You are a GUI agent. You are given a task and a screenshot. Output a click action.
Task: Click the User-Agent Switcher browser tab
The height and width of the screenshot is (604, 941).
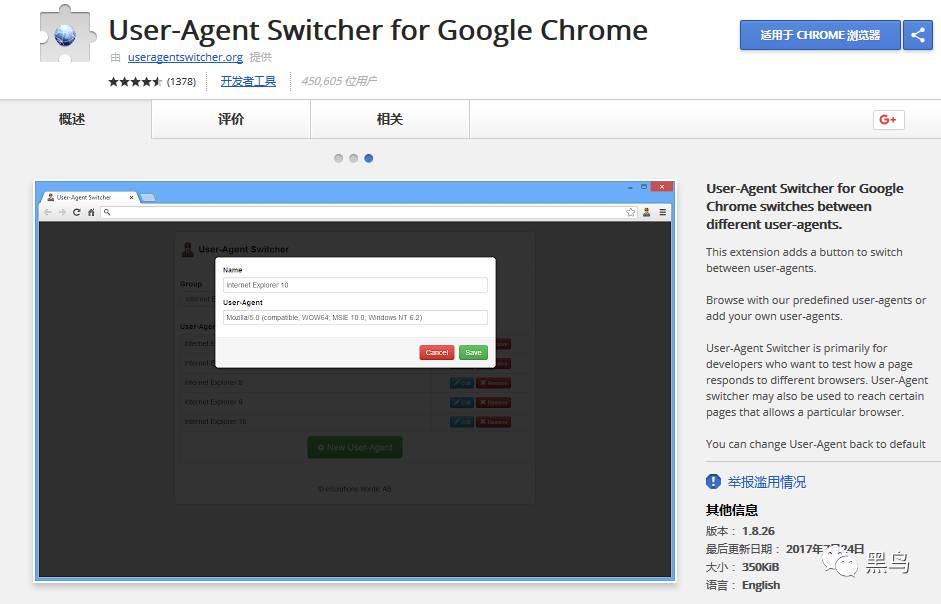pyautogui.click(x=89, y=197)
